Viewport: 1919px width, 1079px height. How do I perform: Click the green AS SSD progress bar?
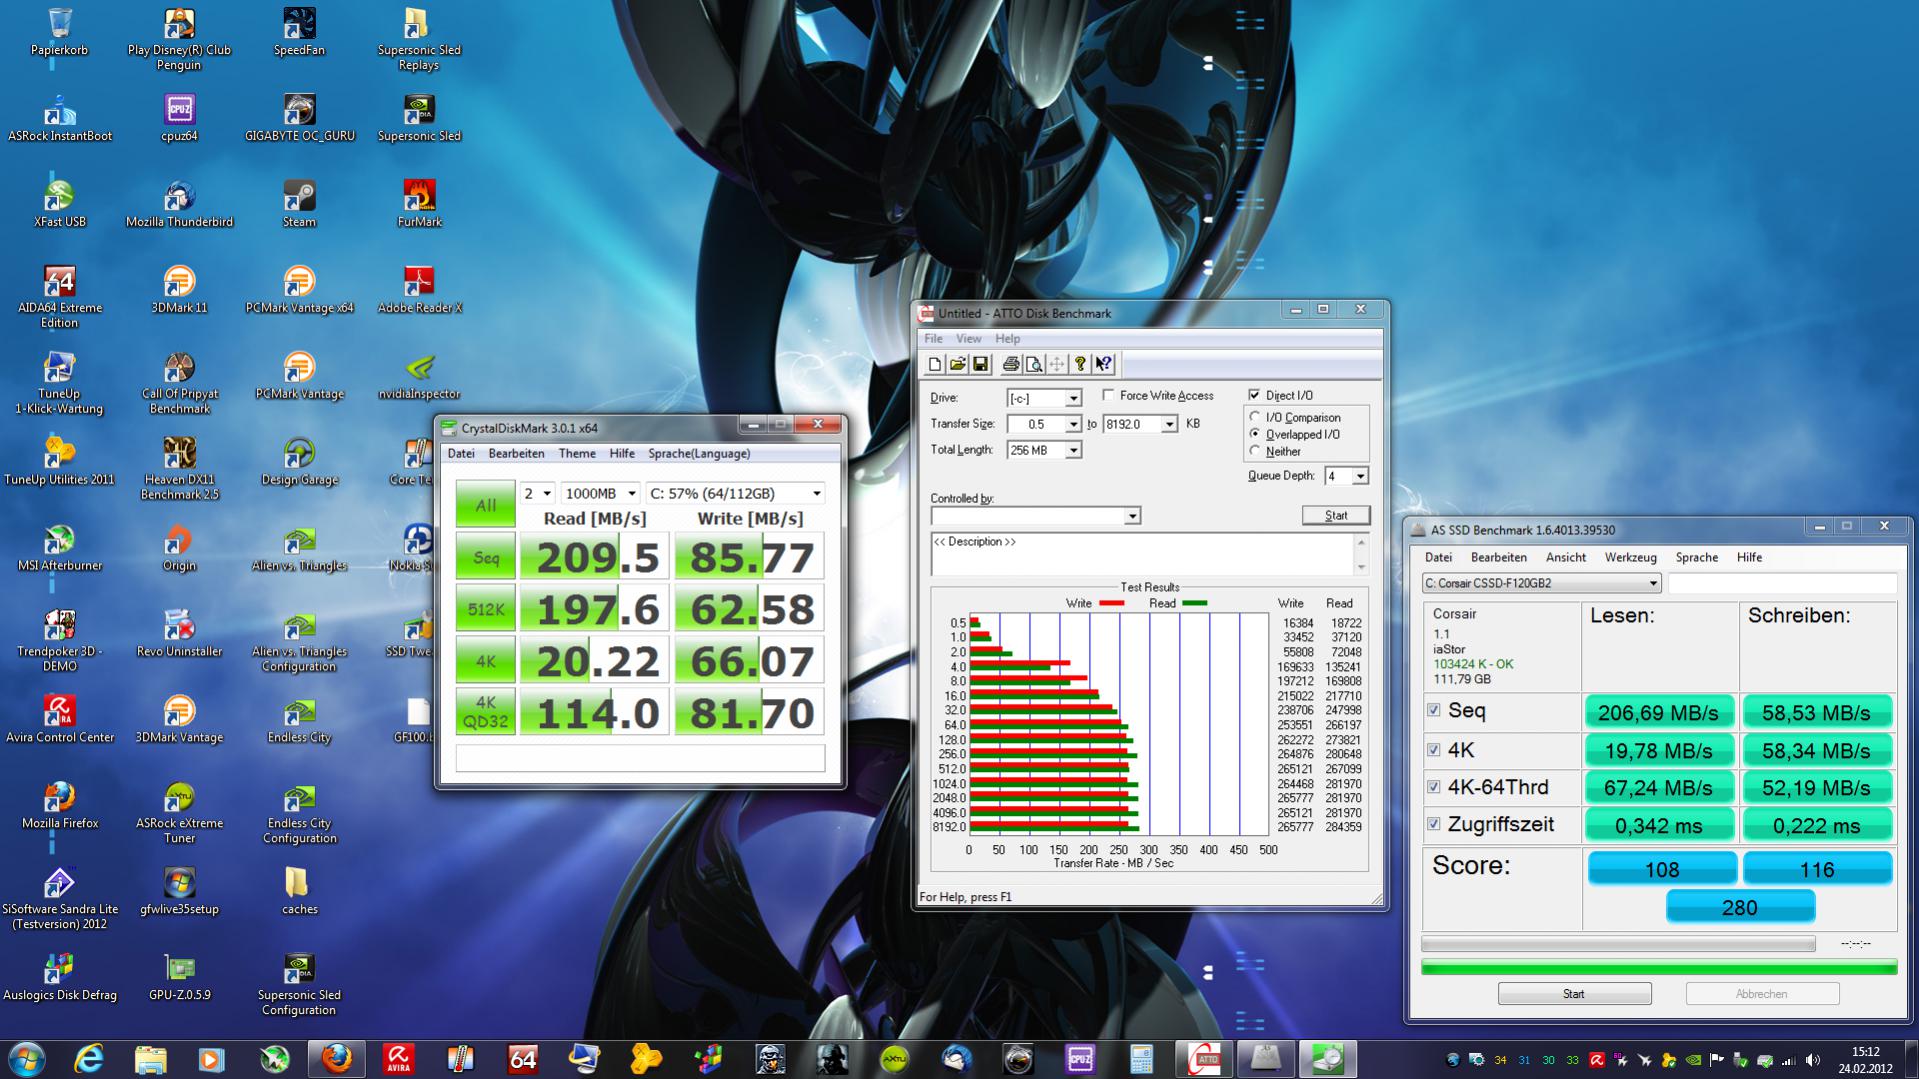tap(1659, 967)
